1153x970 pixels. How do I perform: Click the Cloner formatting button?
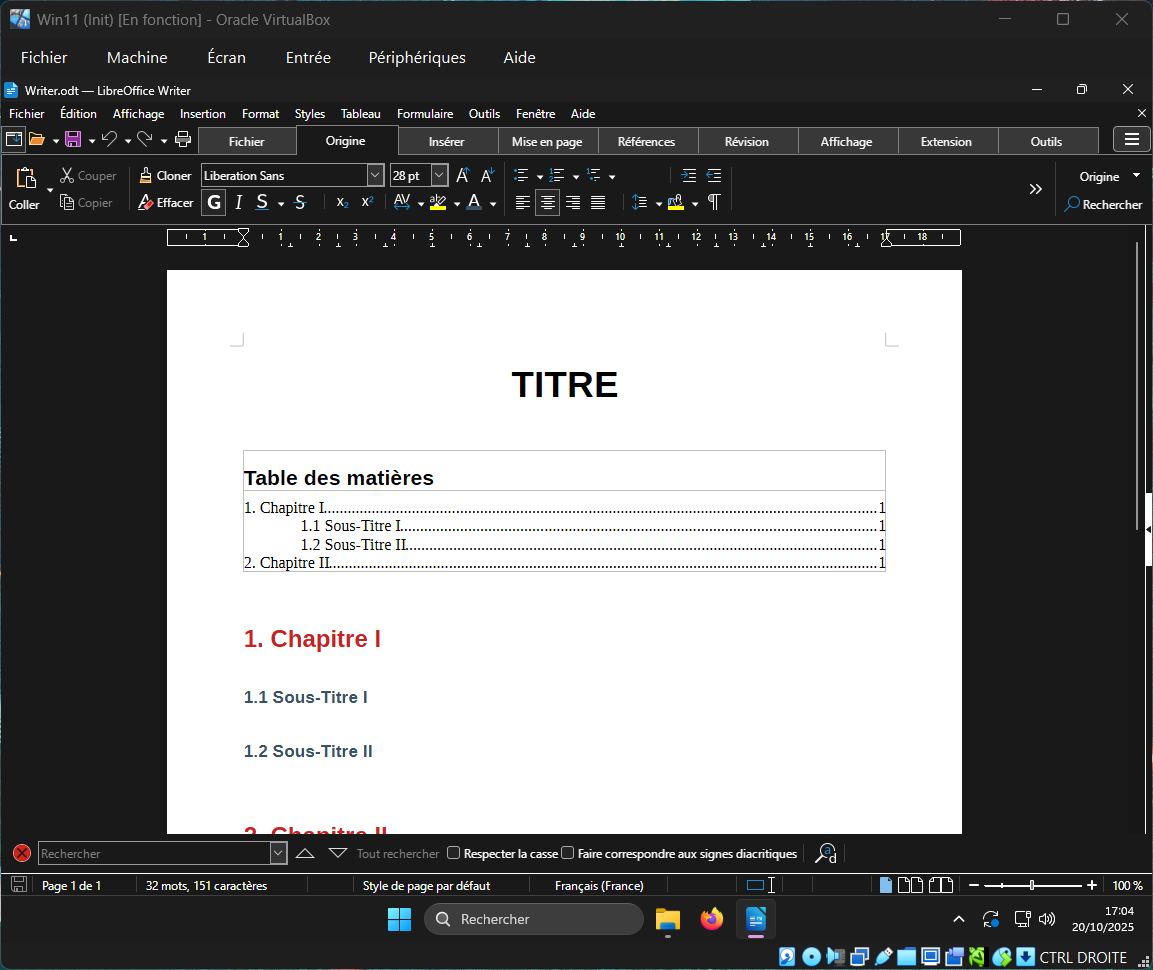click(x=165, y=176)
